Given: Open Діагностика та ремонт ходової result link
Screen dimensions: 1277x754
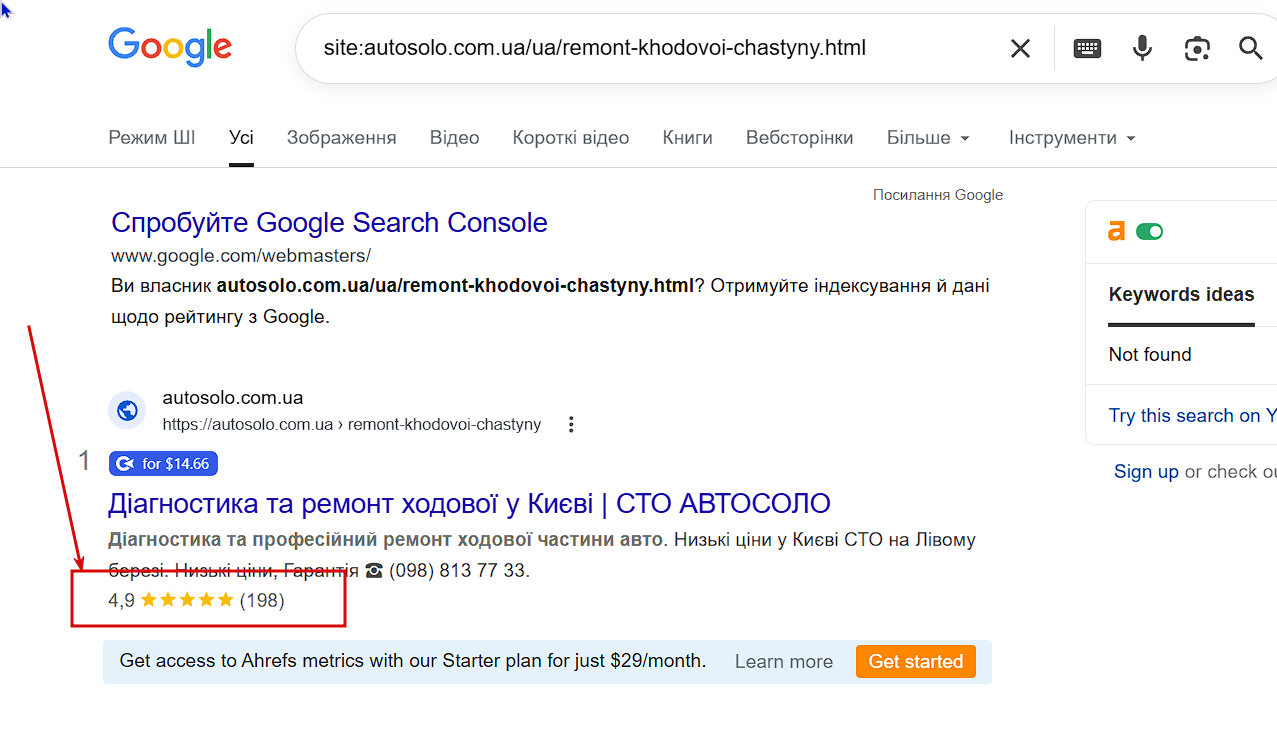Looking at the screenshot, I should tap(469, 503).
